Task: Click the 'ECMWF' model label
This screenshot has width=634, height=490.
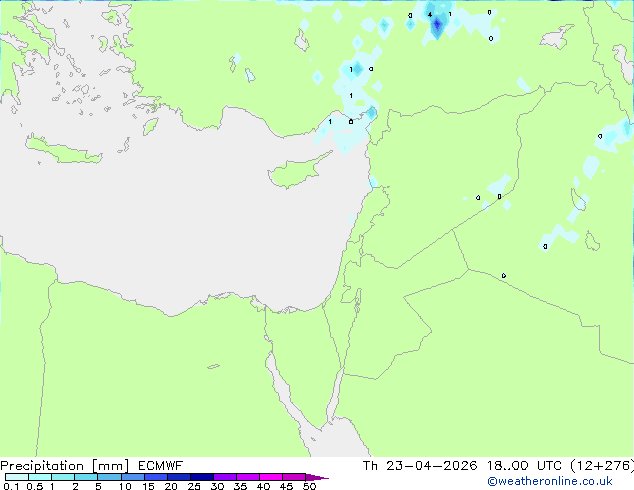Action: point(161,466)
